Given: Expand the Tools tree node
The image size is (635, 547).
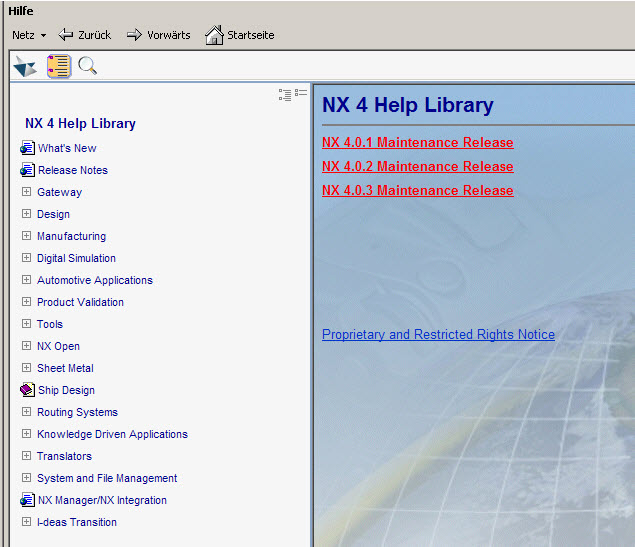Looking at the screenshot, I should (x=26, y=324).
